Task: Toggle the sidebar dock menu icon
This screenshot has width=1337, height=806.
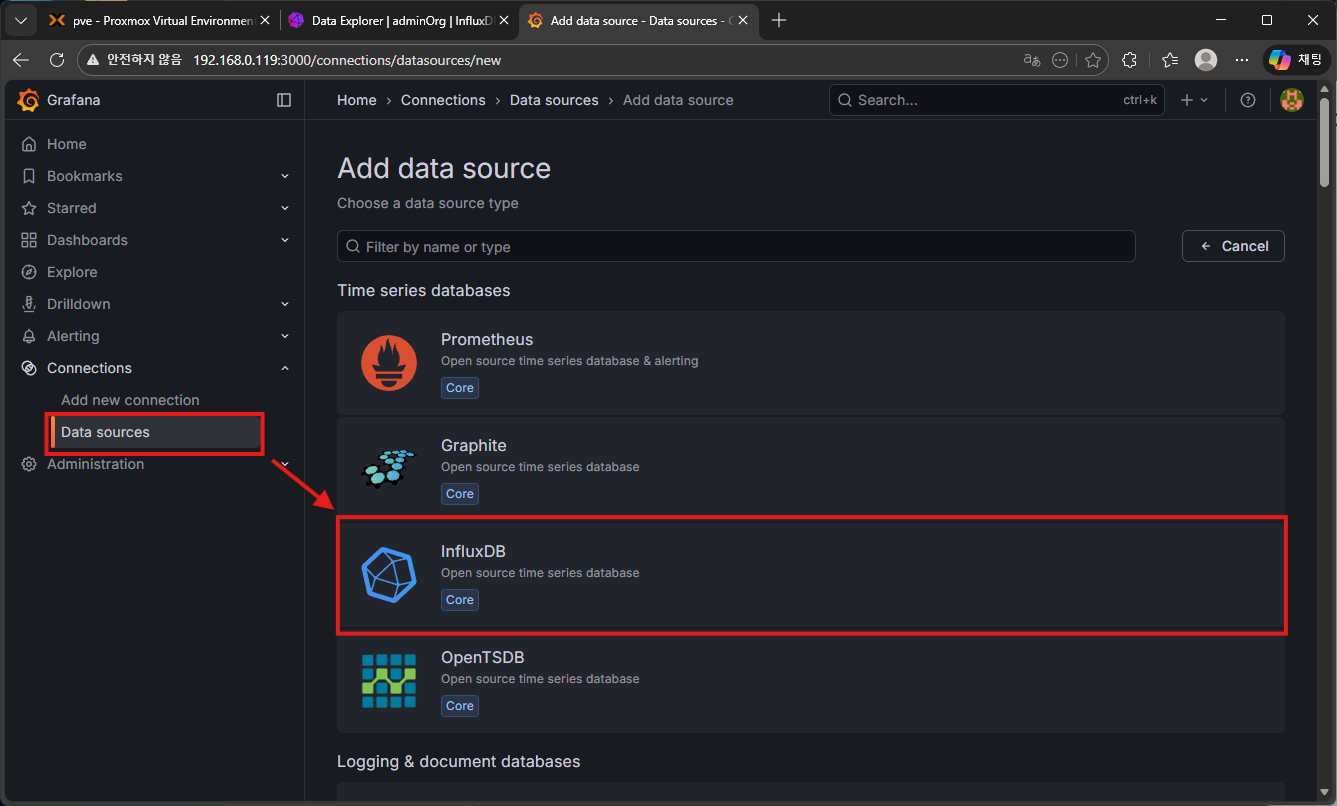Action: coord(284,100)
